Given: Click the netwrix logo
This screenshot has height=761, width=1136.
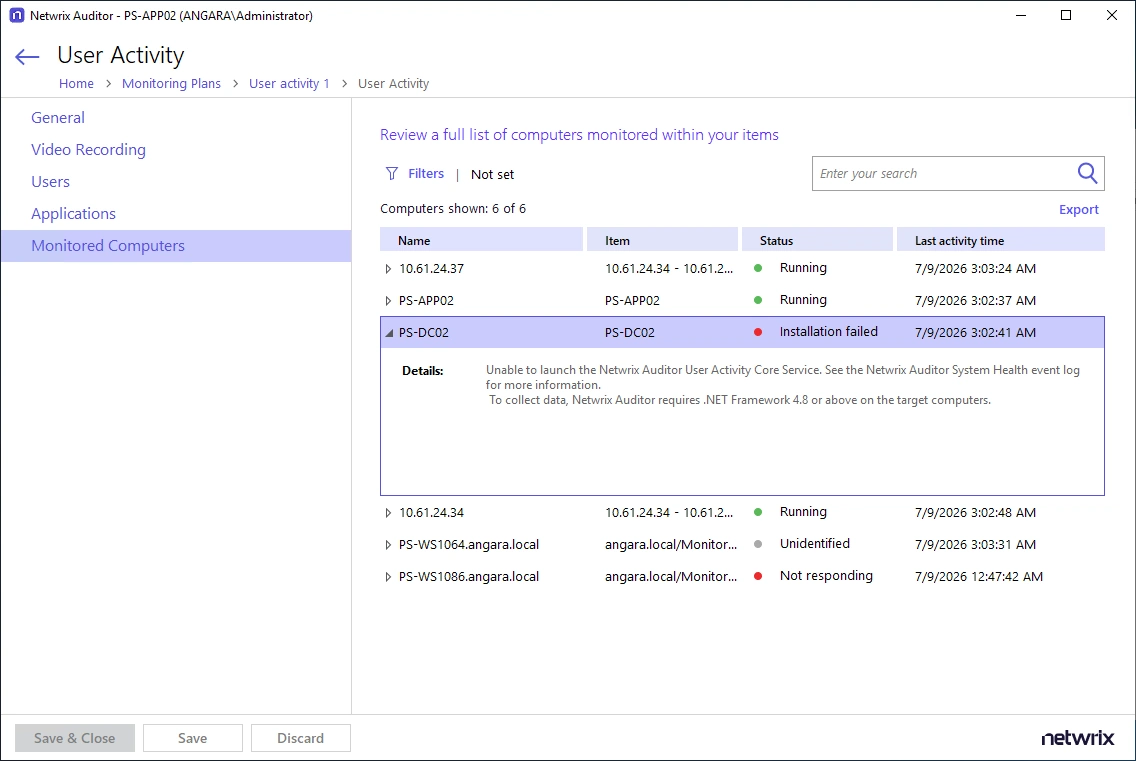Looking at the screenshot, I should pos(1077,738).
